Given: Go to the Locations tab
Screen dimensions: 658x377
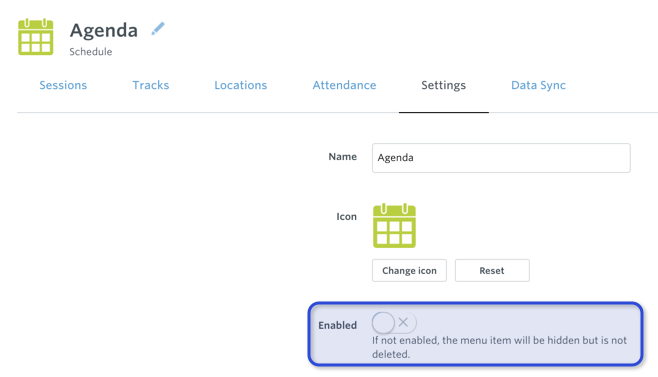Looking at the screenshot, I should (x=240, y=85).
